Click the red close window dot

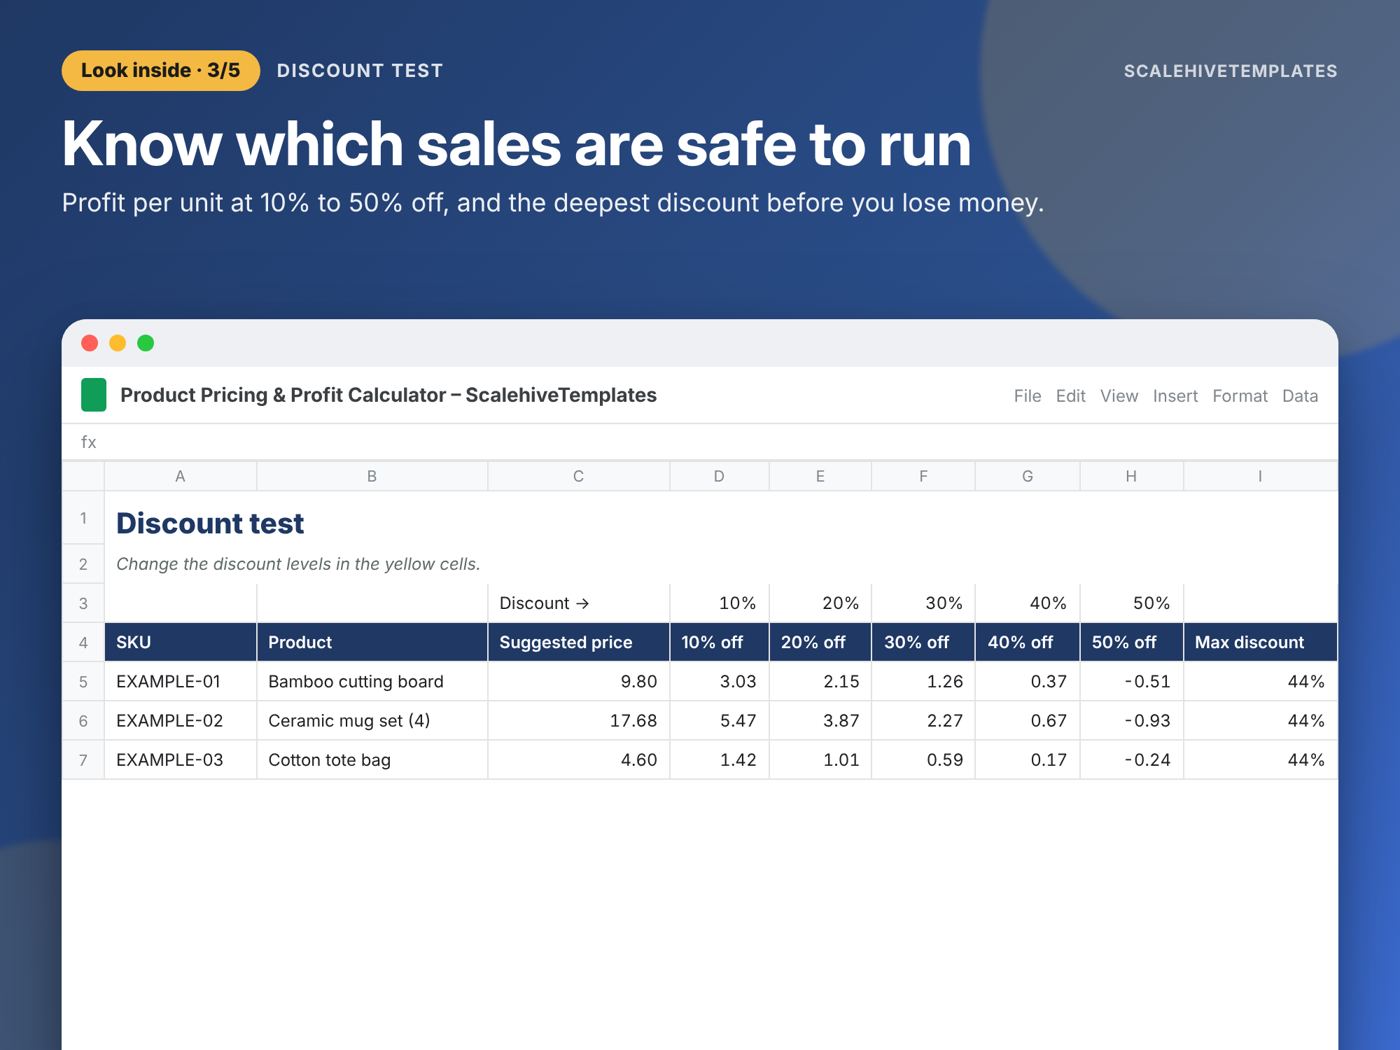[89, 343]
